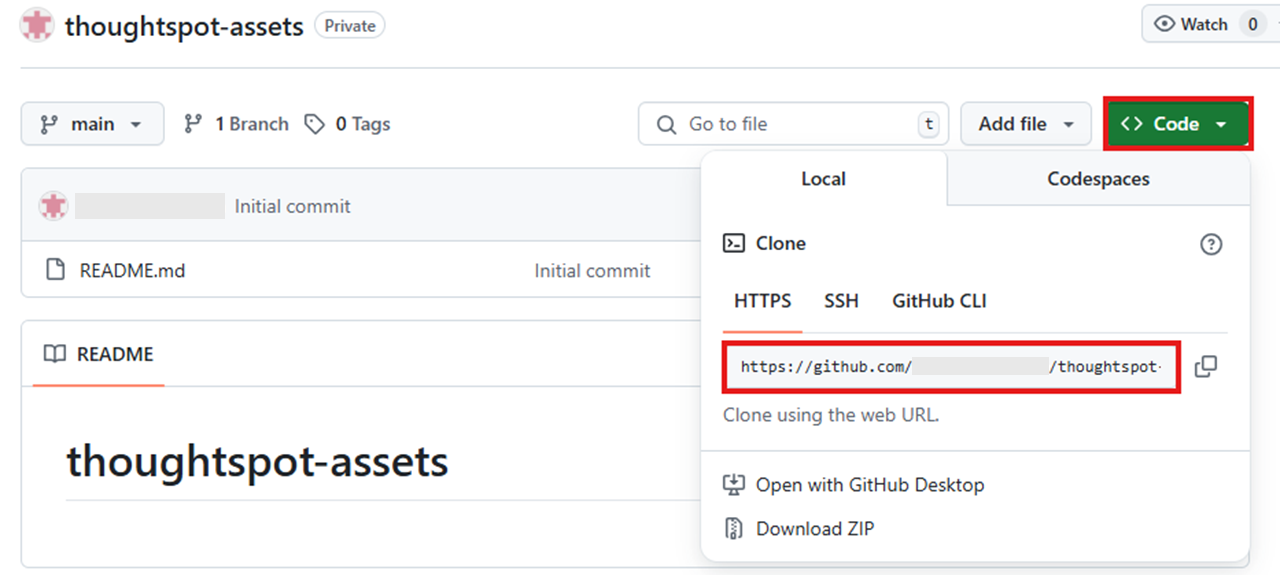
Task: Click the Clone help question mark icon
Action: (x=1211, y=244)
